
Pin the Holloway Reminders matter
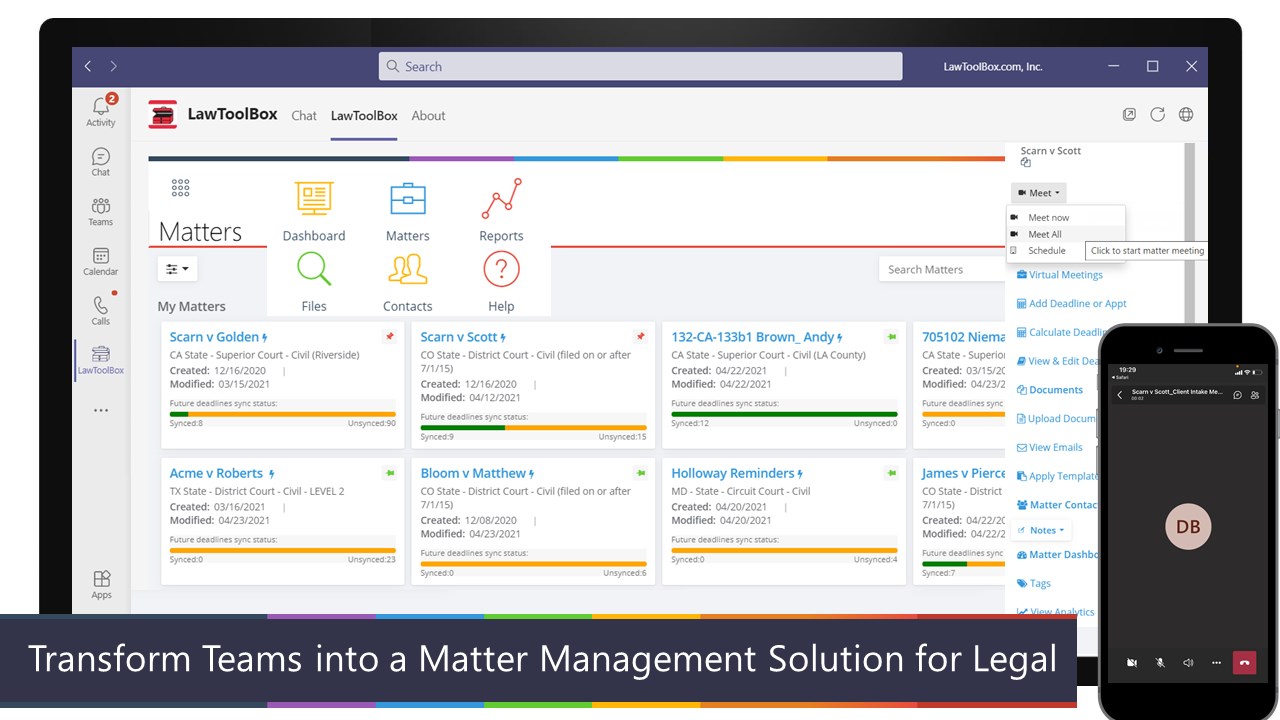point(891,473)
